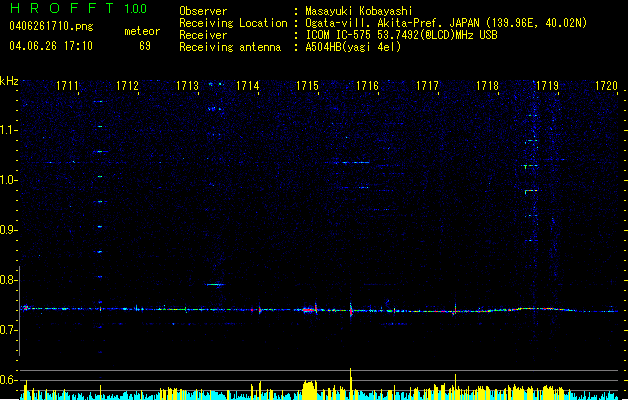Click time marker 1720
This screenshot has height=400, width=629.
[x=606, y=86]
